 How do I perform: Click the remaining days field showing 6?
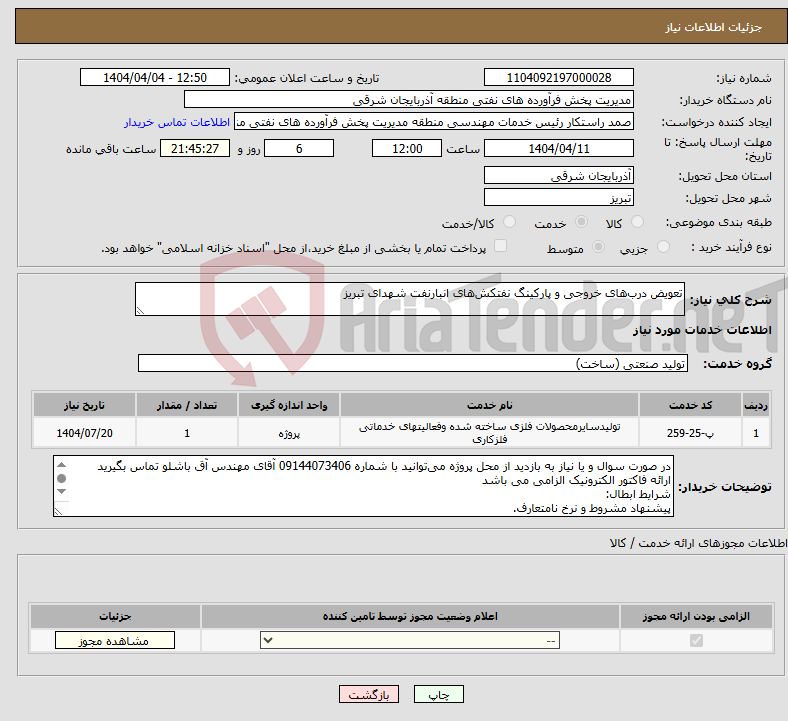pos(299,149)
